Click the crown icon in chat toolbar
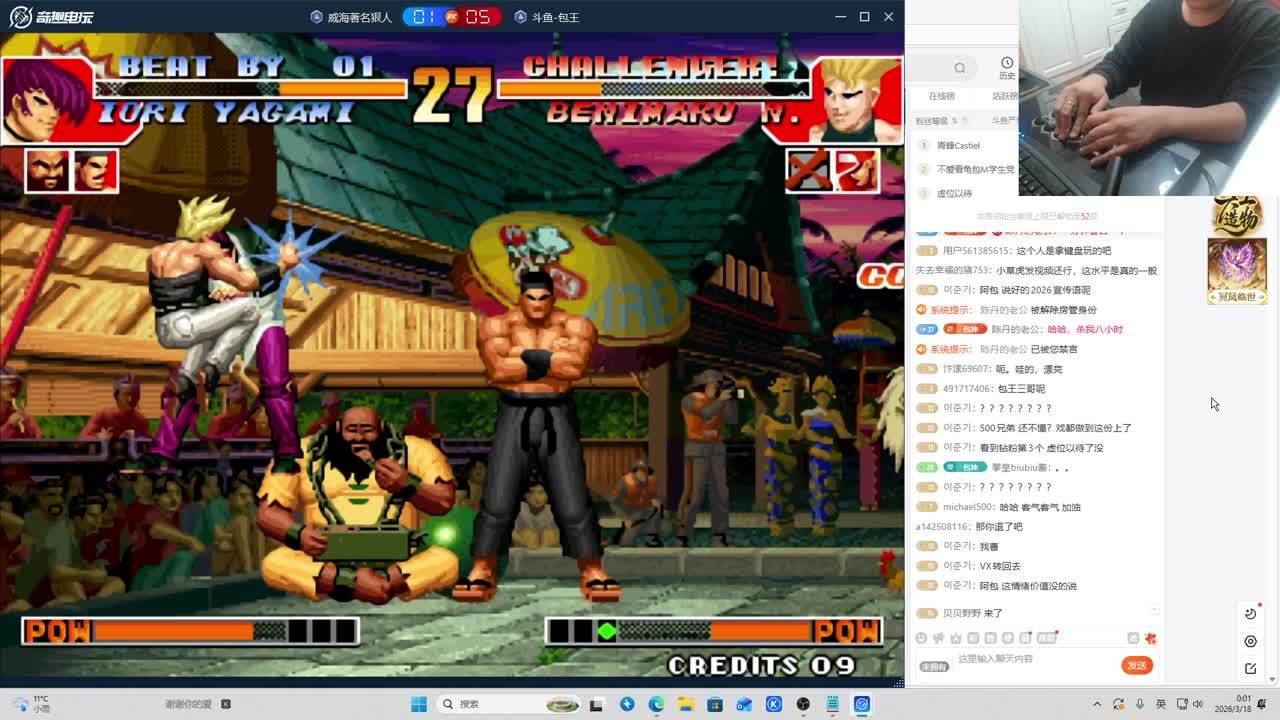The image size is (1280, 720). coord(956,638)
